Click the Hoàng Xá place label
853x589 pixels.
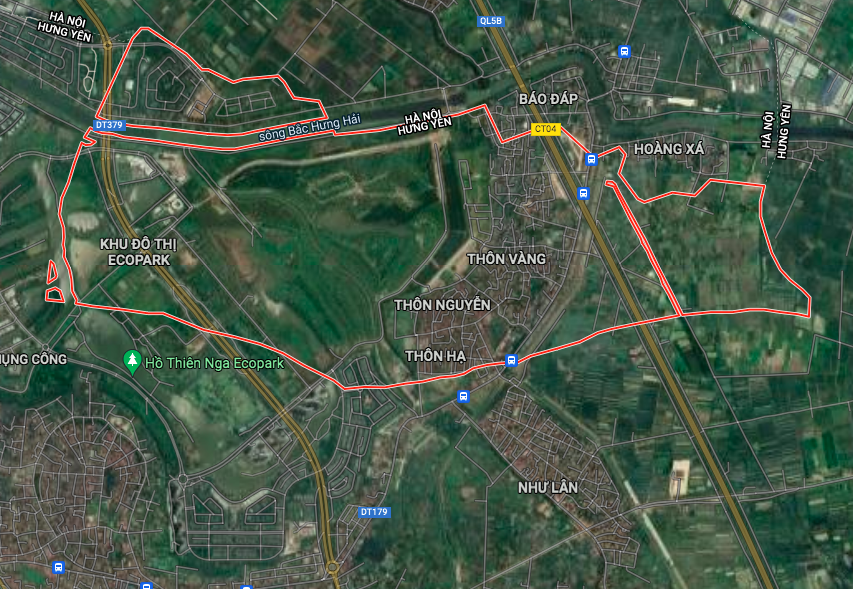669,149
